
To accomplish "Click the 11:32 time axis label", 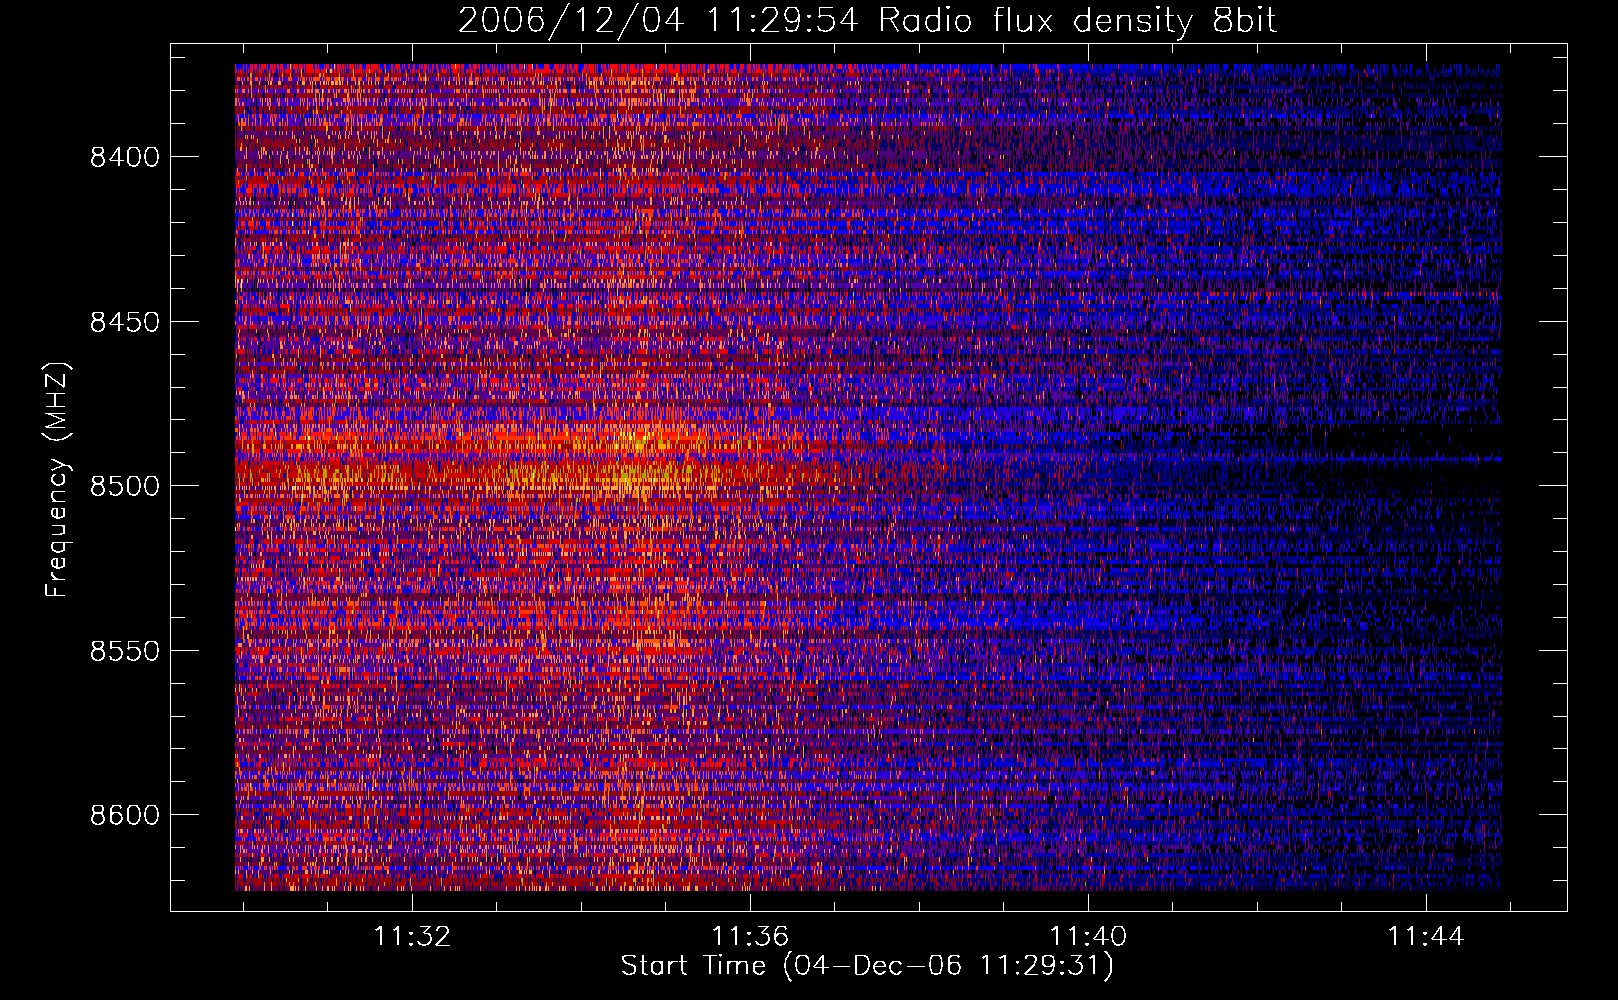I will click(412, 936).
